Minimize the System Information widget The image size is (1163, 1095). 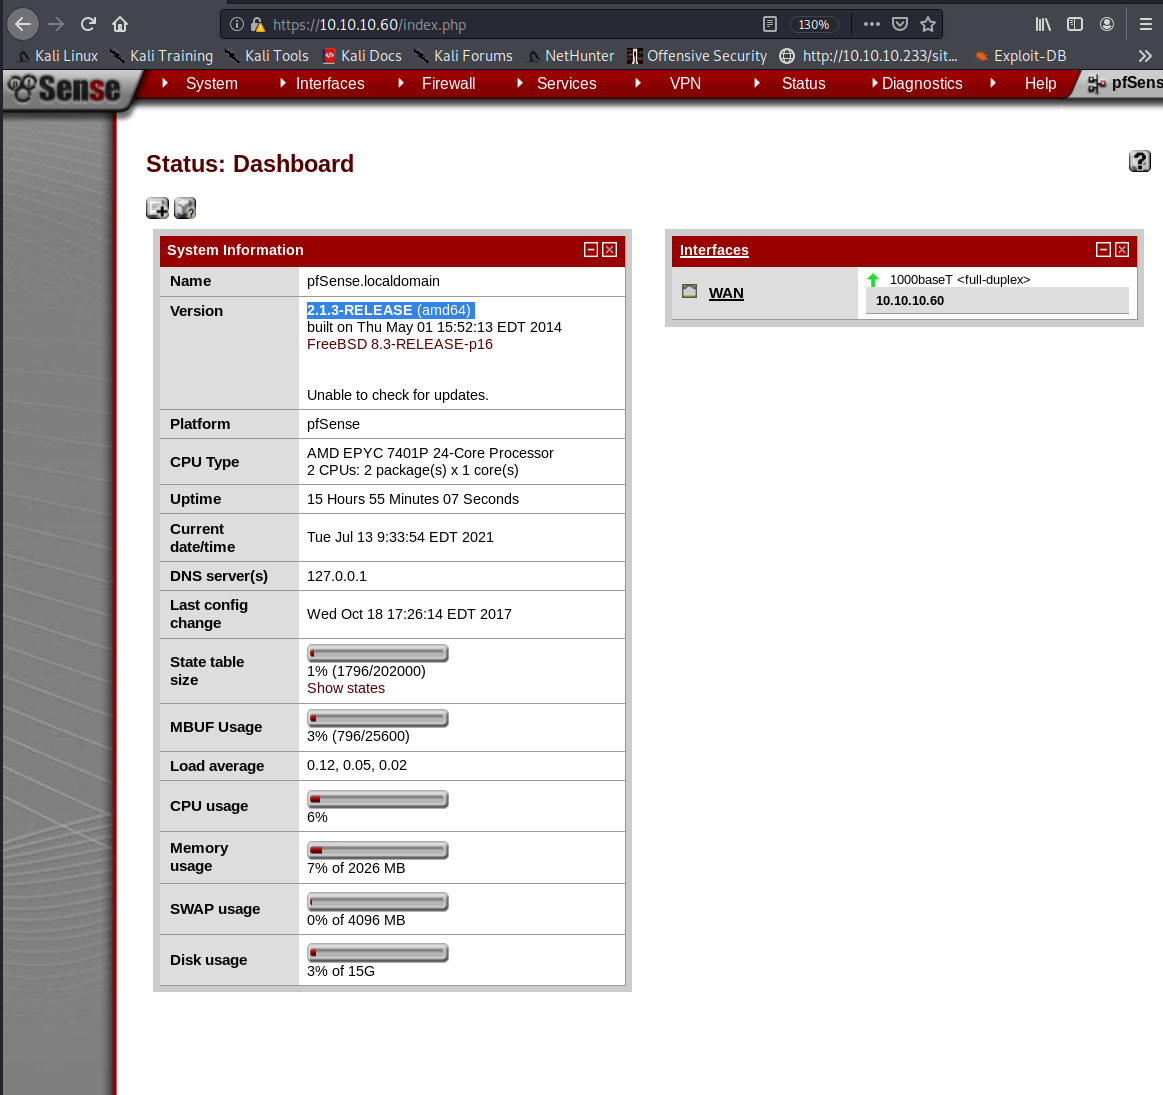click(590, 250)
